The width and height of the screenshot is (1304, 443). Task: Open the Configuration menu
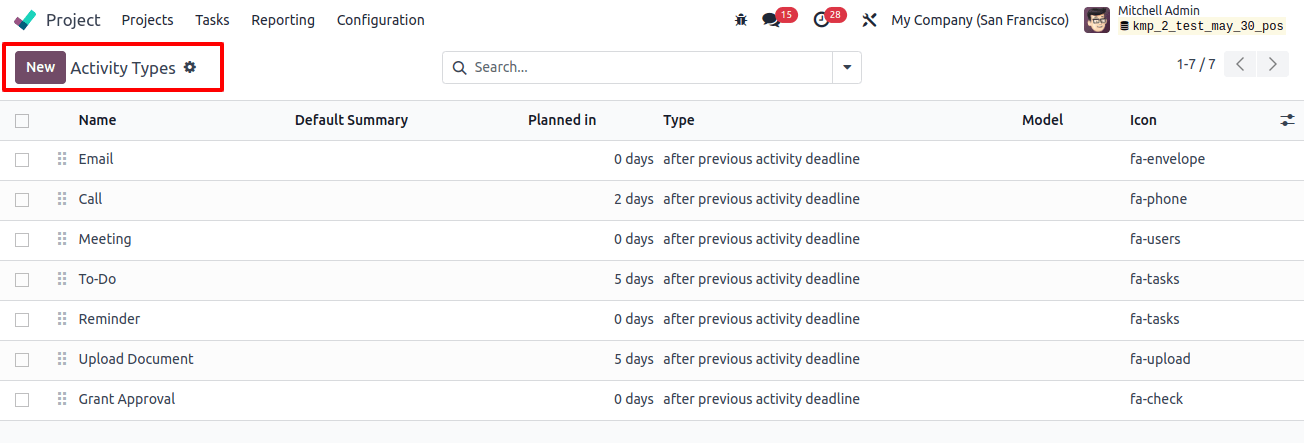tap(380, 20)
